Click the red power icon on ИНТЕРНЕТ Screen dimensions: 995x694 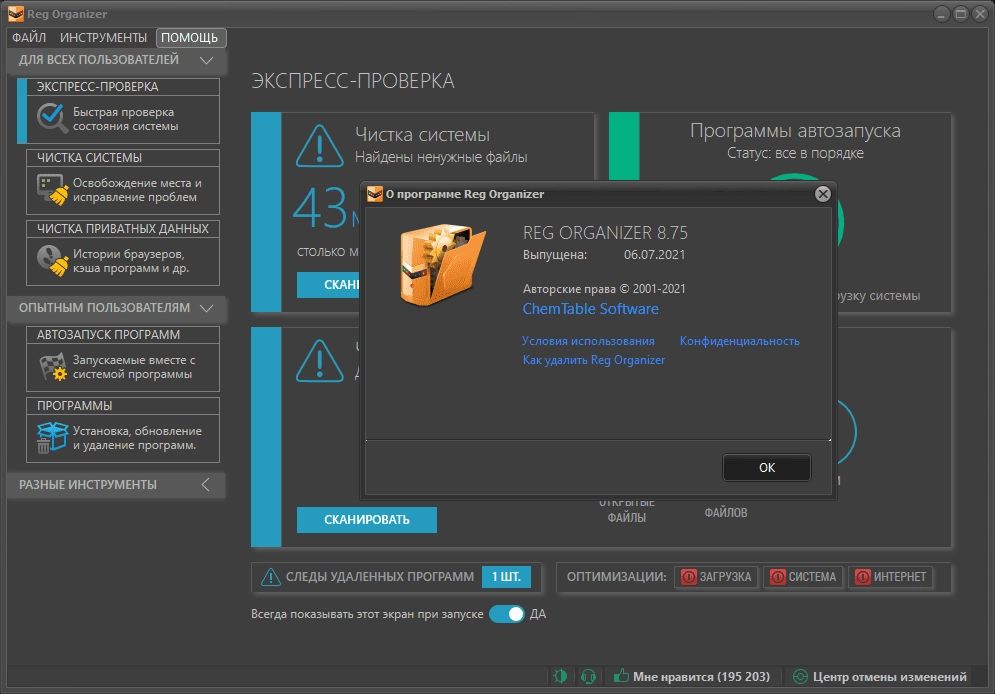coord(862,577)
